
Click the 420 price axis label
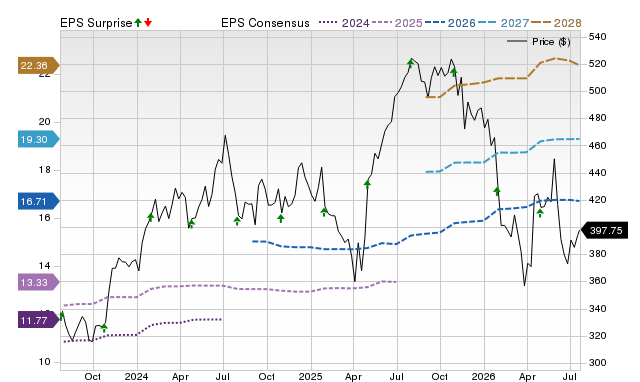[597, 200]
